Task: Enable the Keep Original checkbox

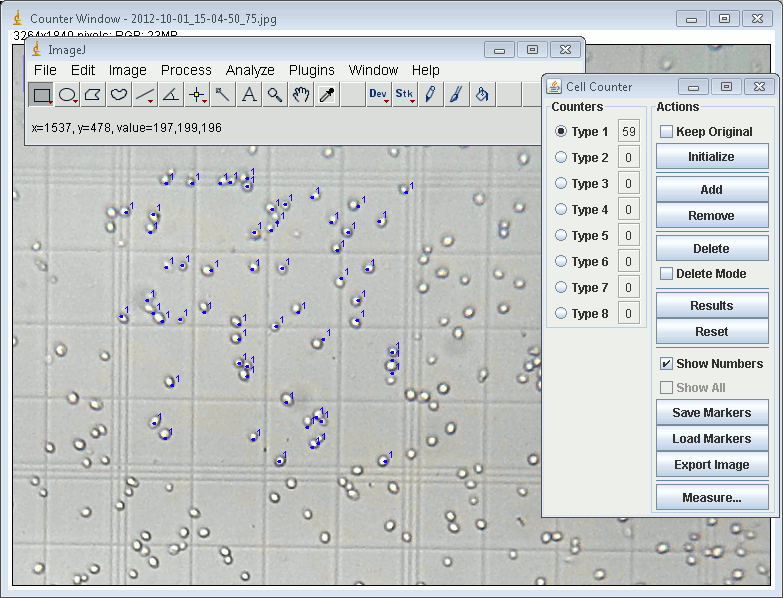Action: [667, 131]
